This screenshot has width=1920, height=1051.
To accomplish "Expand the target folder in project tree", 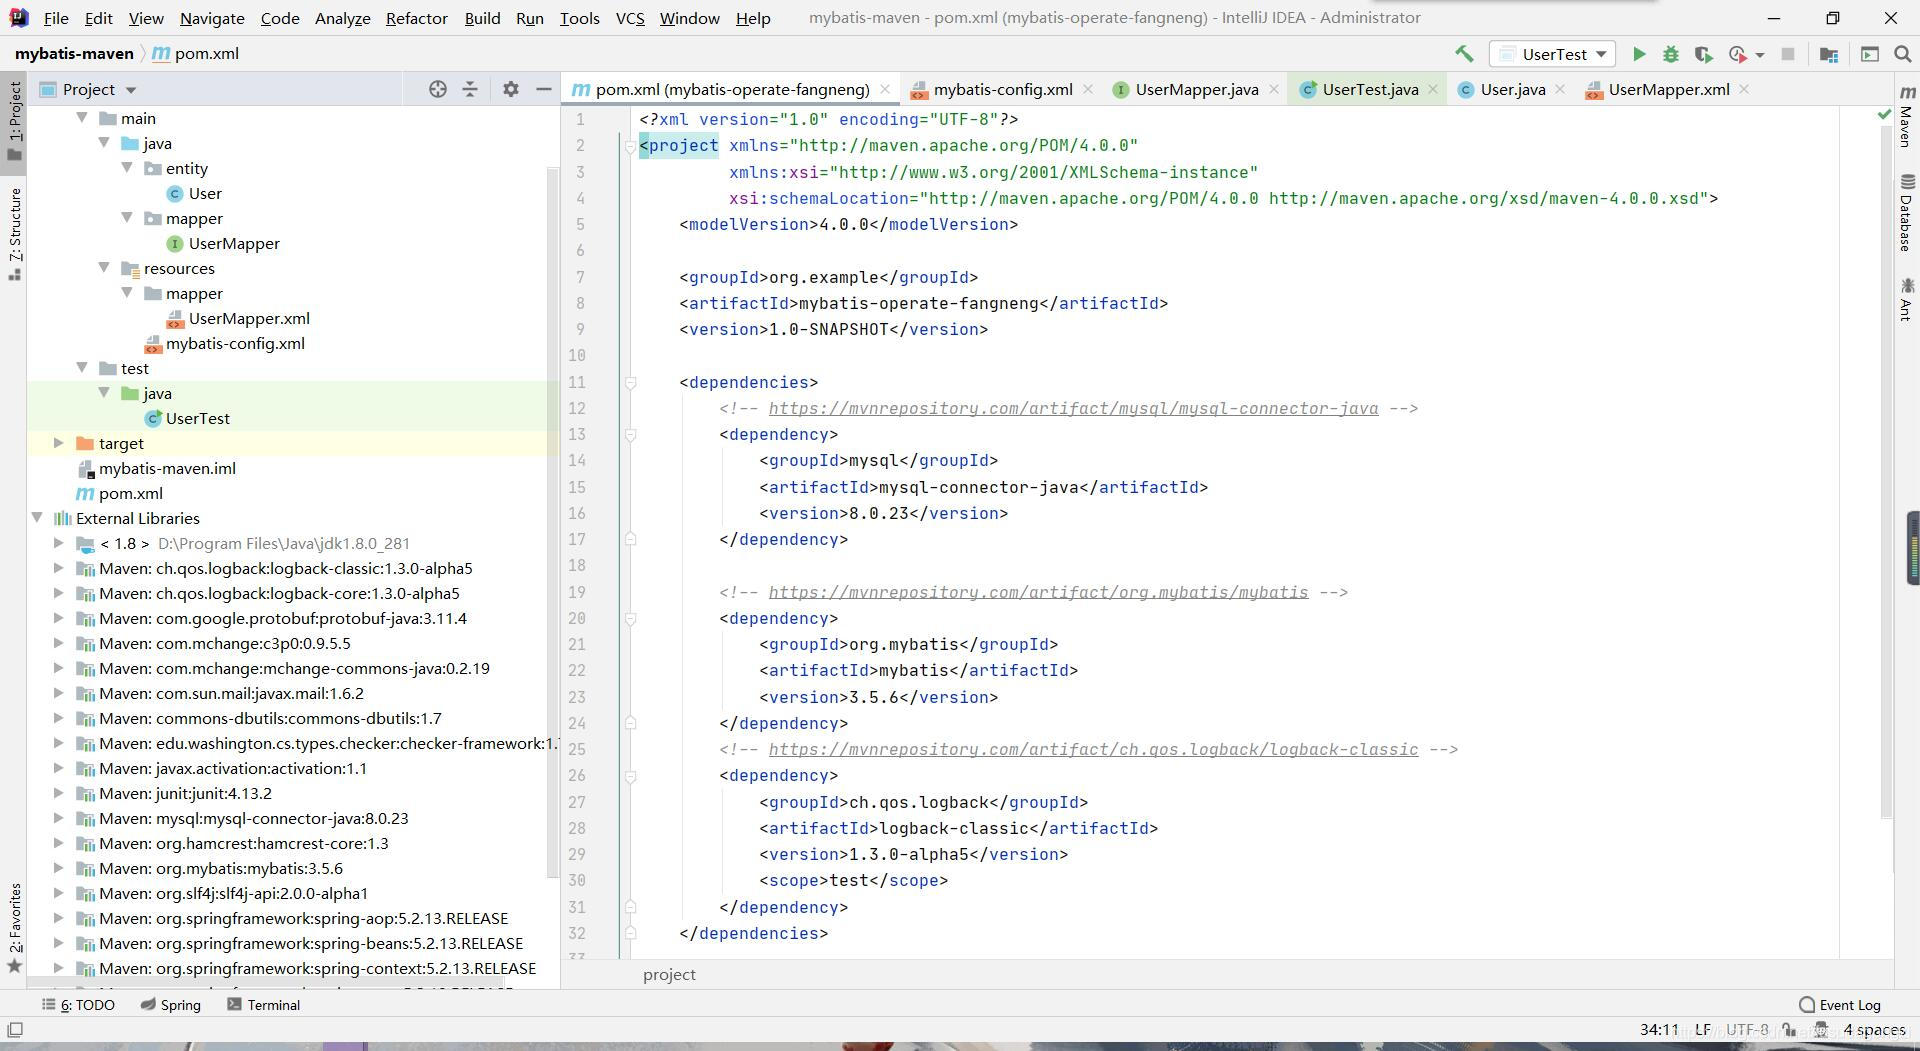I will [x=59, y=443].
